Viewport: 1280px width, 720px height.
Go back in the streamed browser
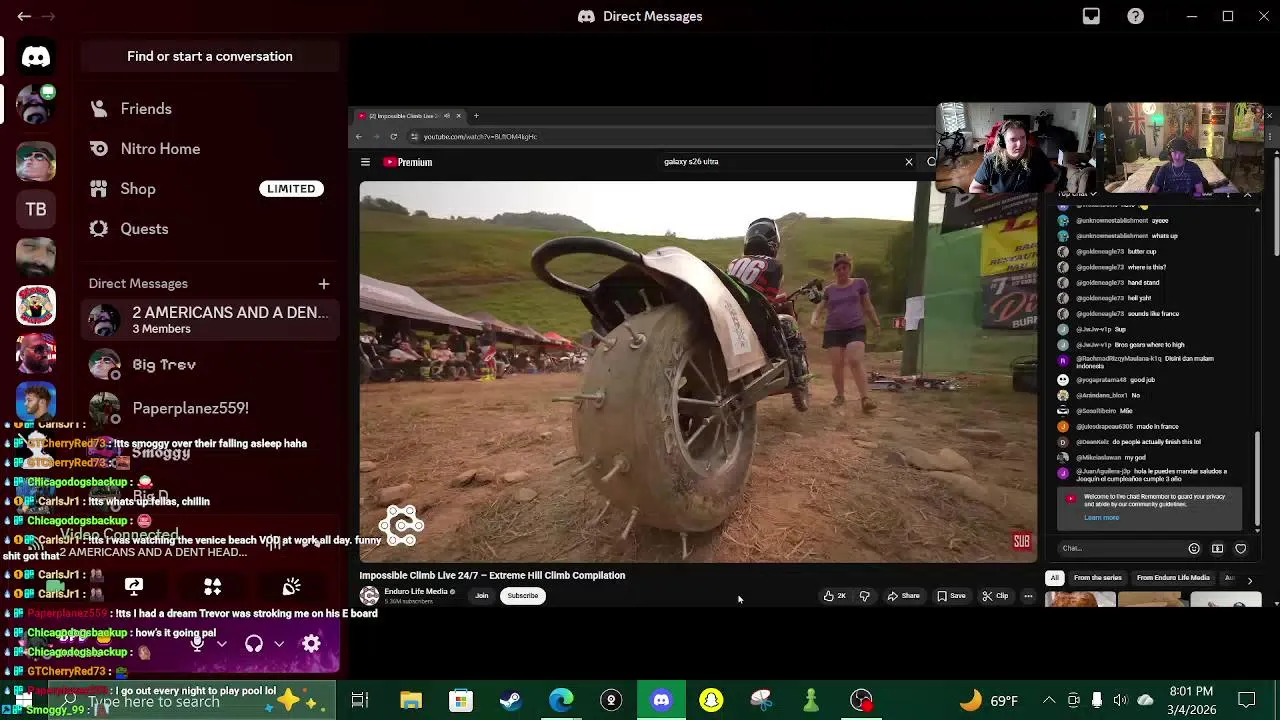[x=359, y=136]
